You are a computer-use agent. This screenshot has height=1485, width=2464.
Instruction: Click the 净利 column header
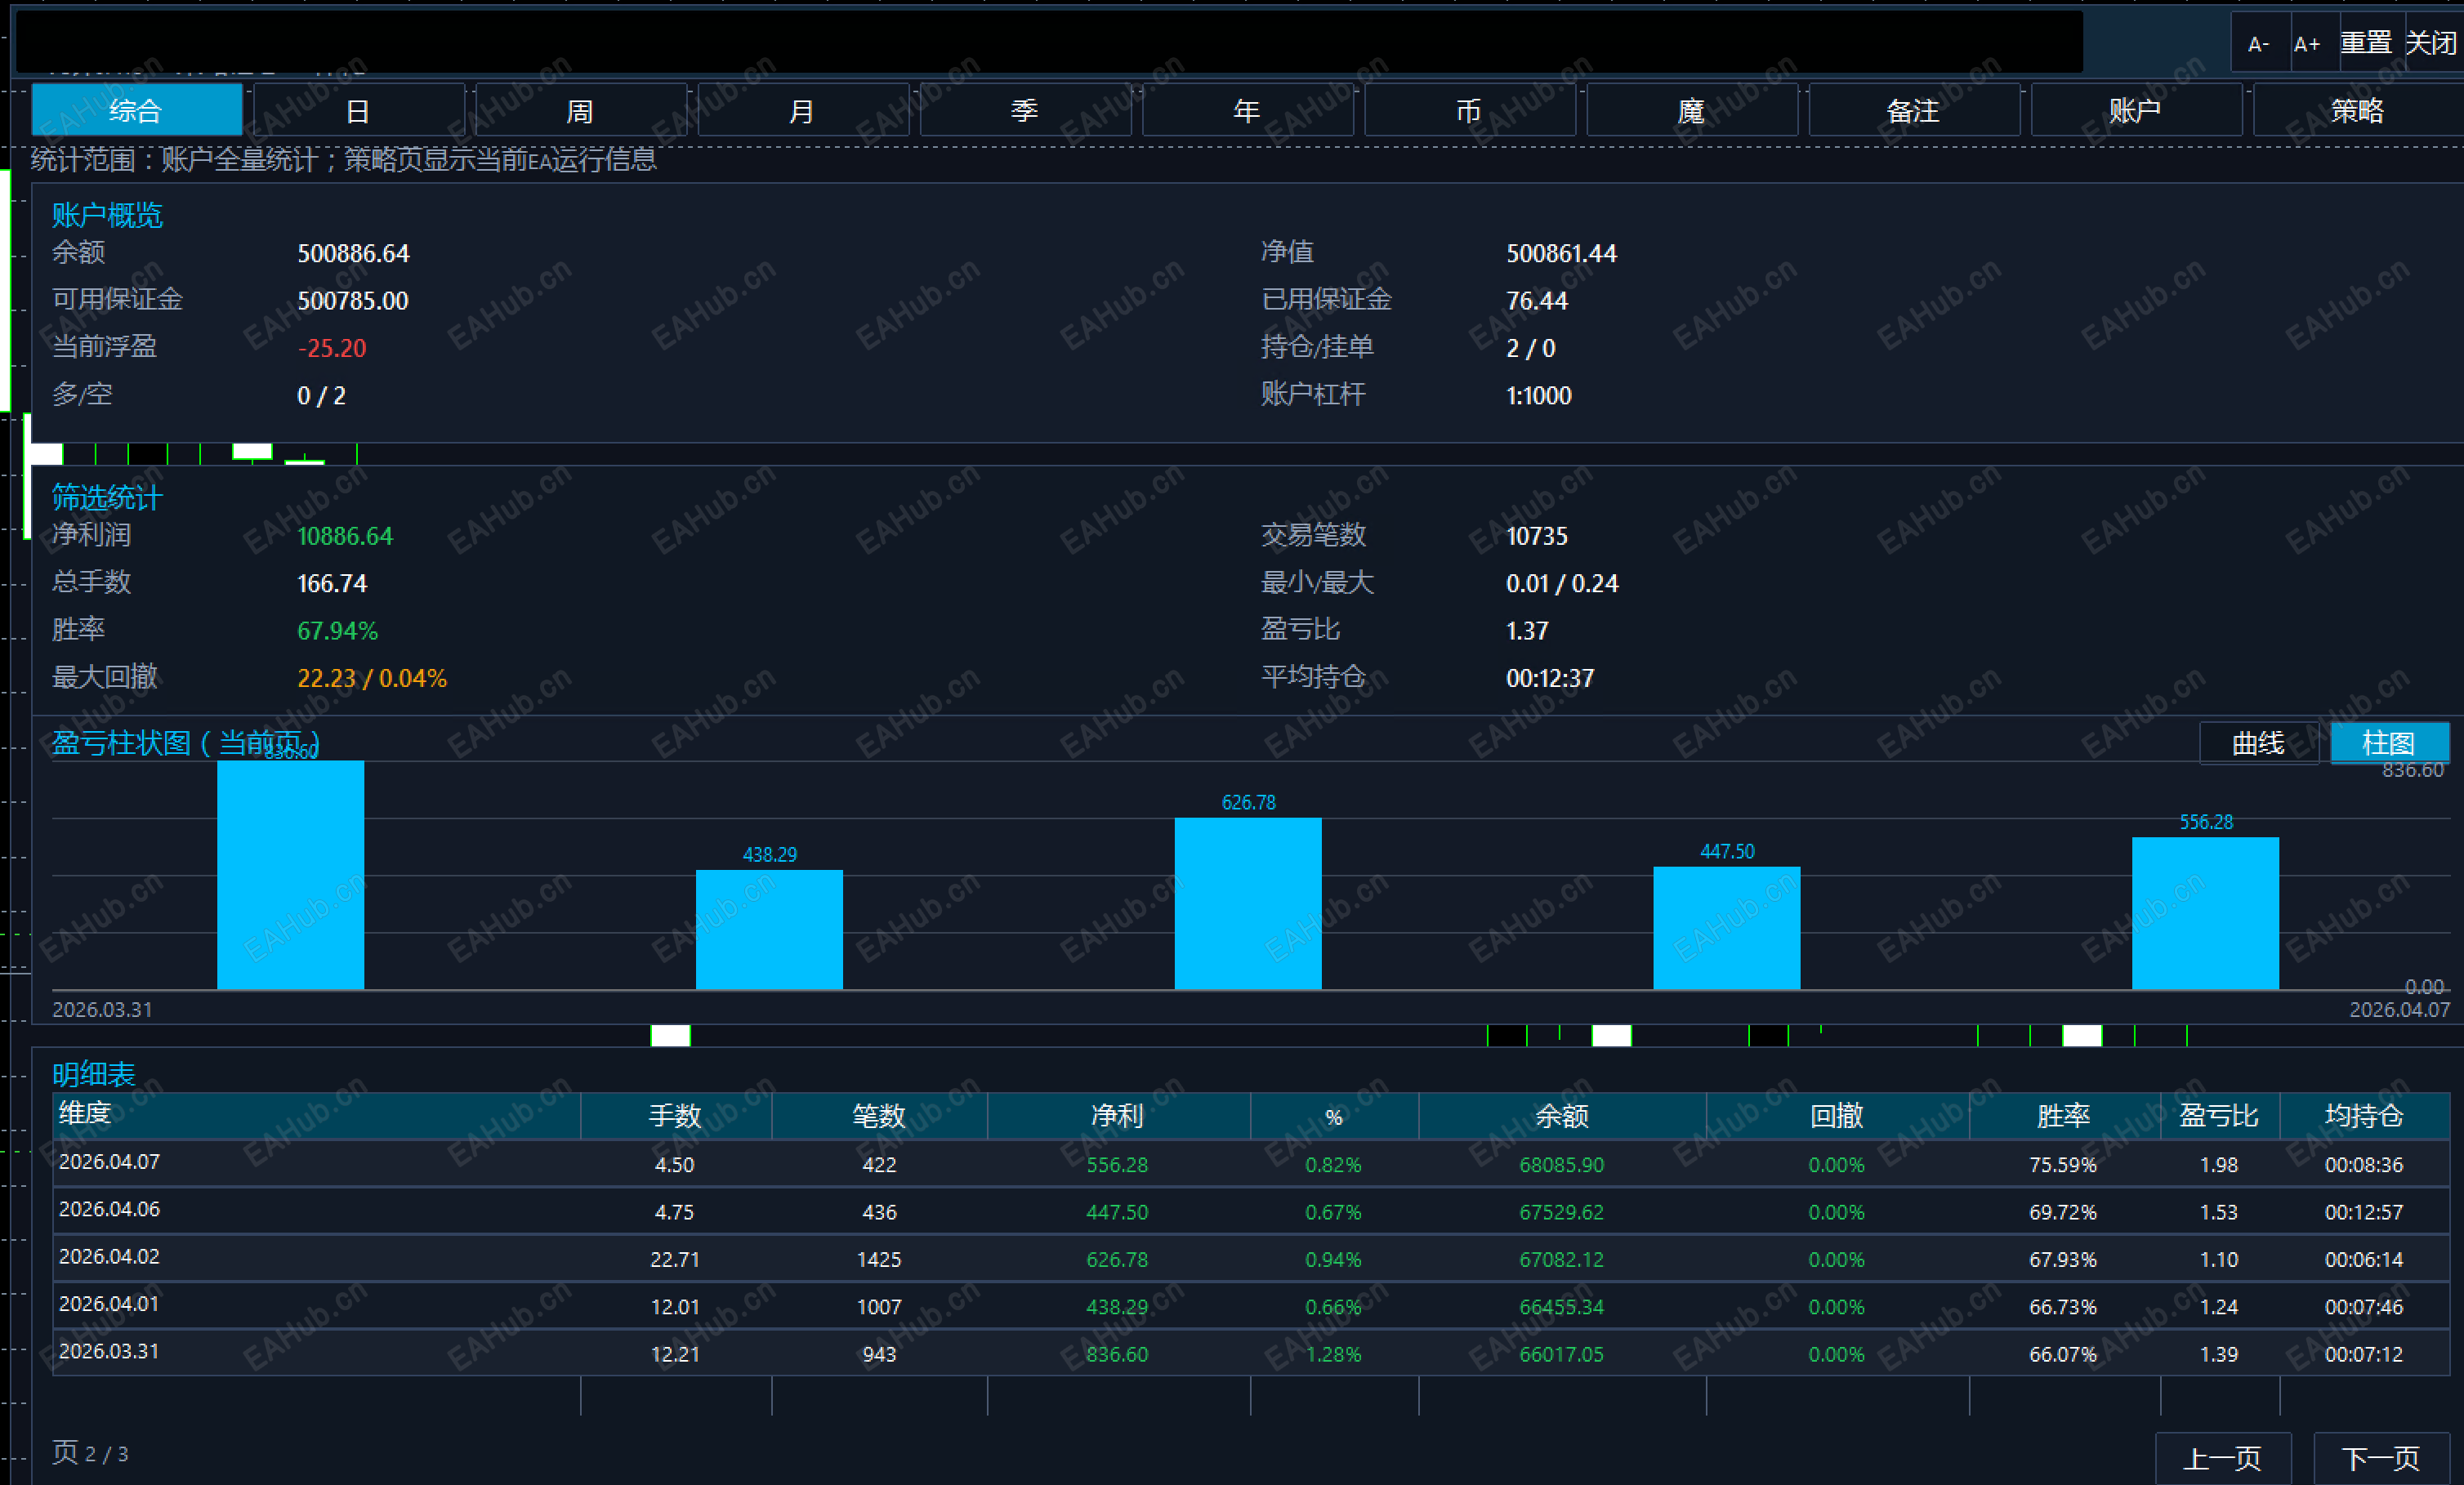[x=1118, y=1115]
